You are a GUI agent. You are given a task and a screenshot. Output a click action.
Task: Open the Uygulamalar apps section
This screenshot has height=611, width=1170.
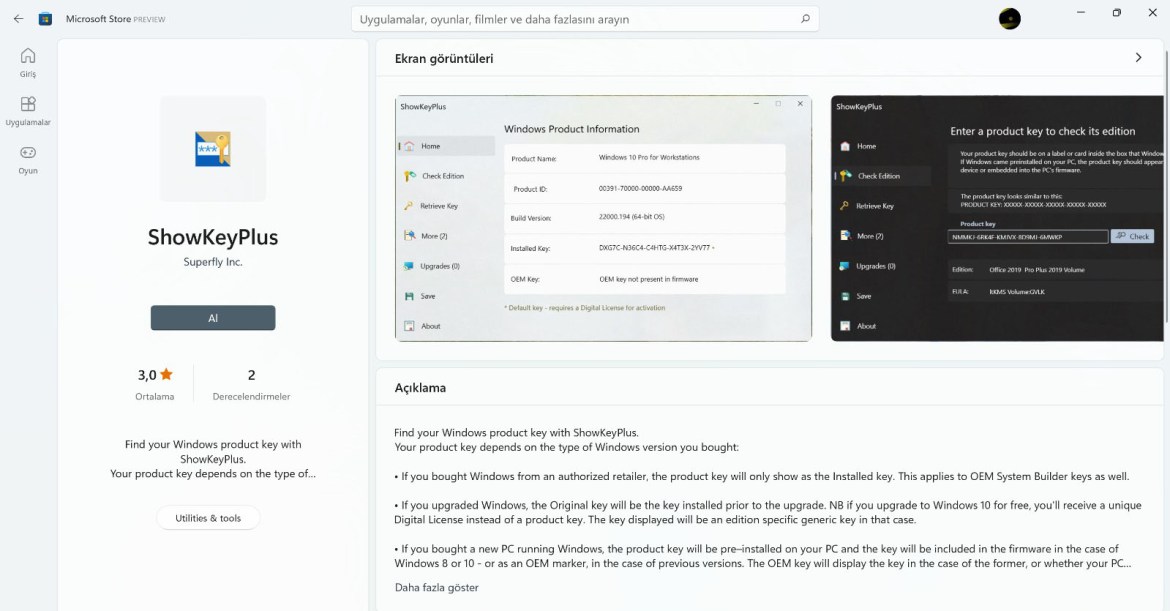pyautogui.click(x=28, y=110)
